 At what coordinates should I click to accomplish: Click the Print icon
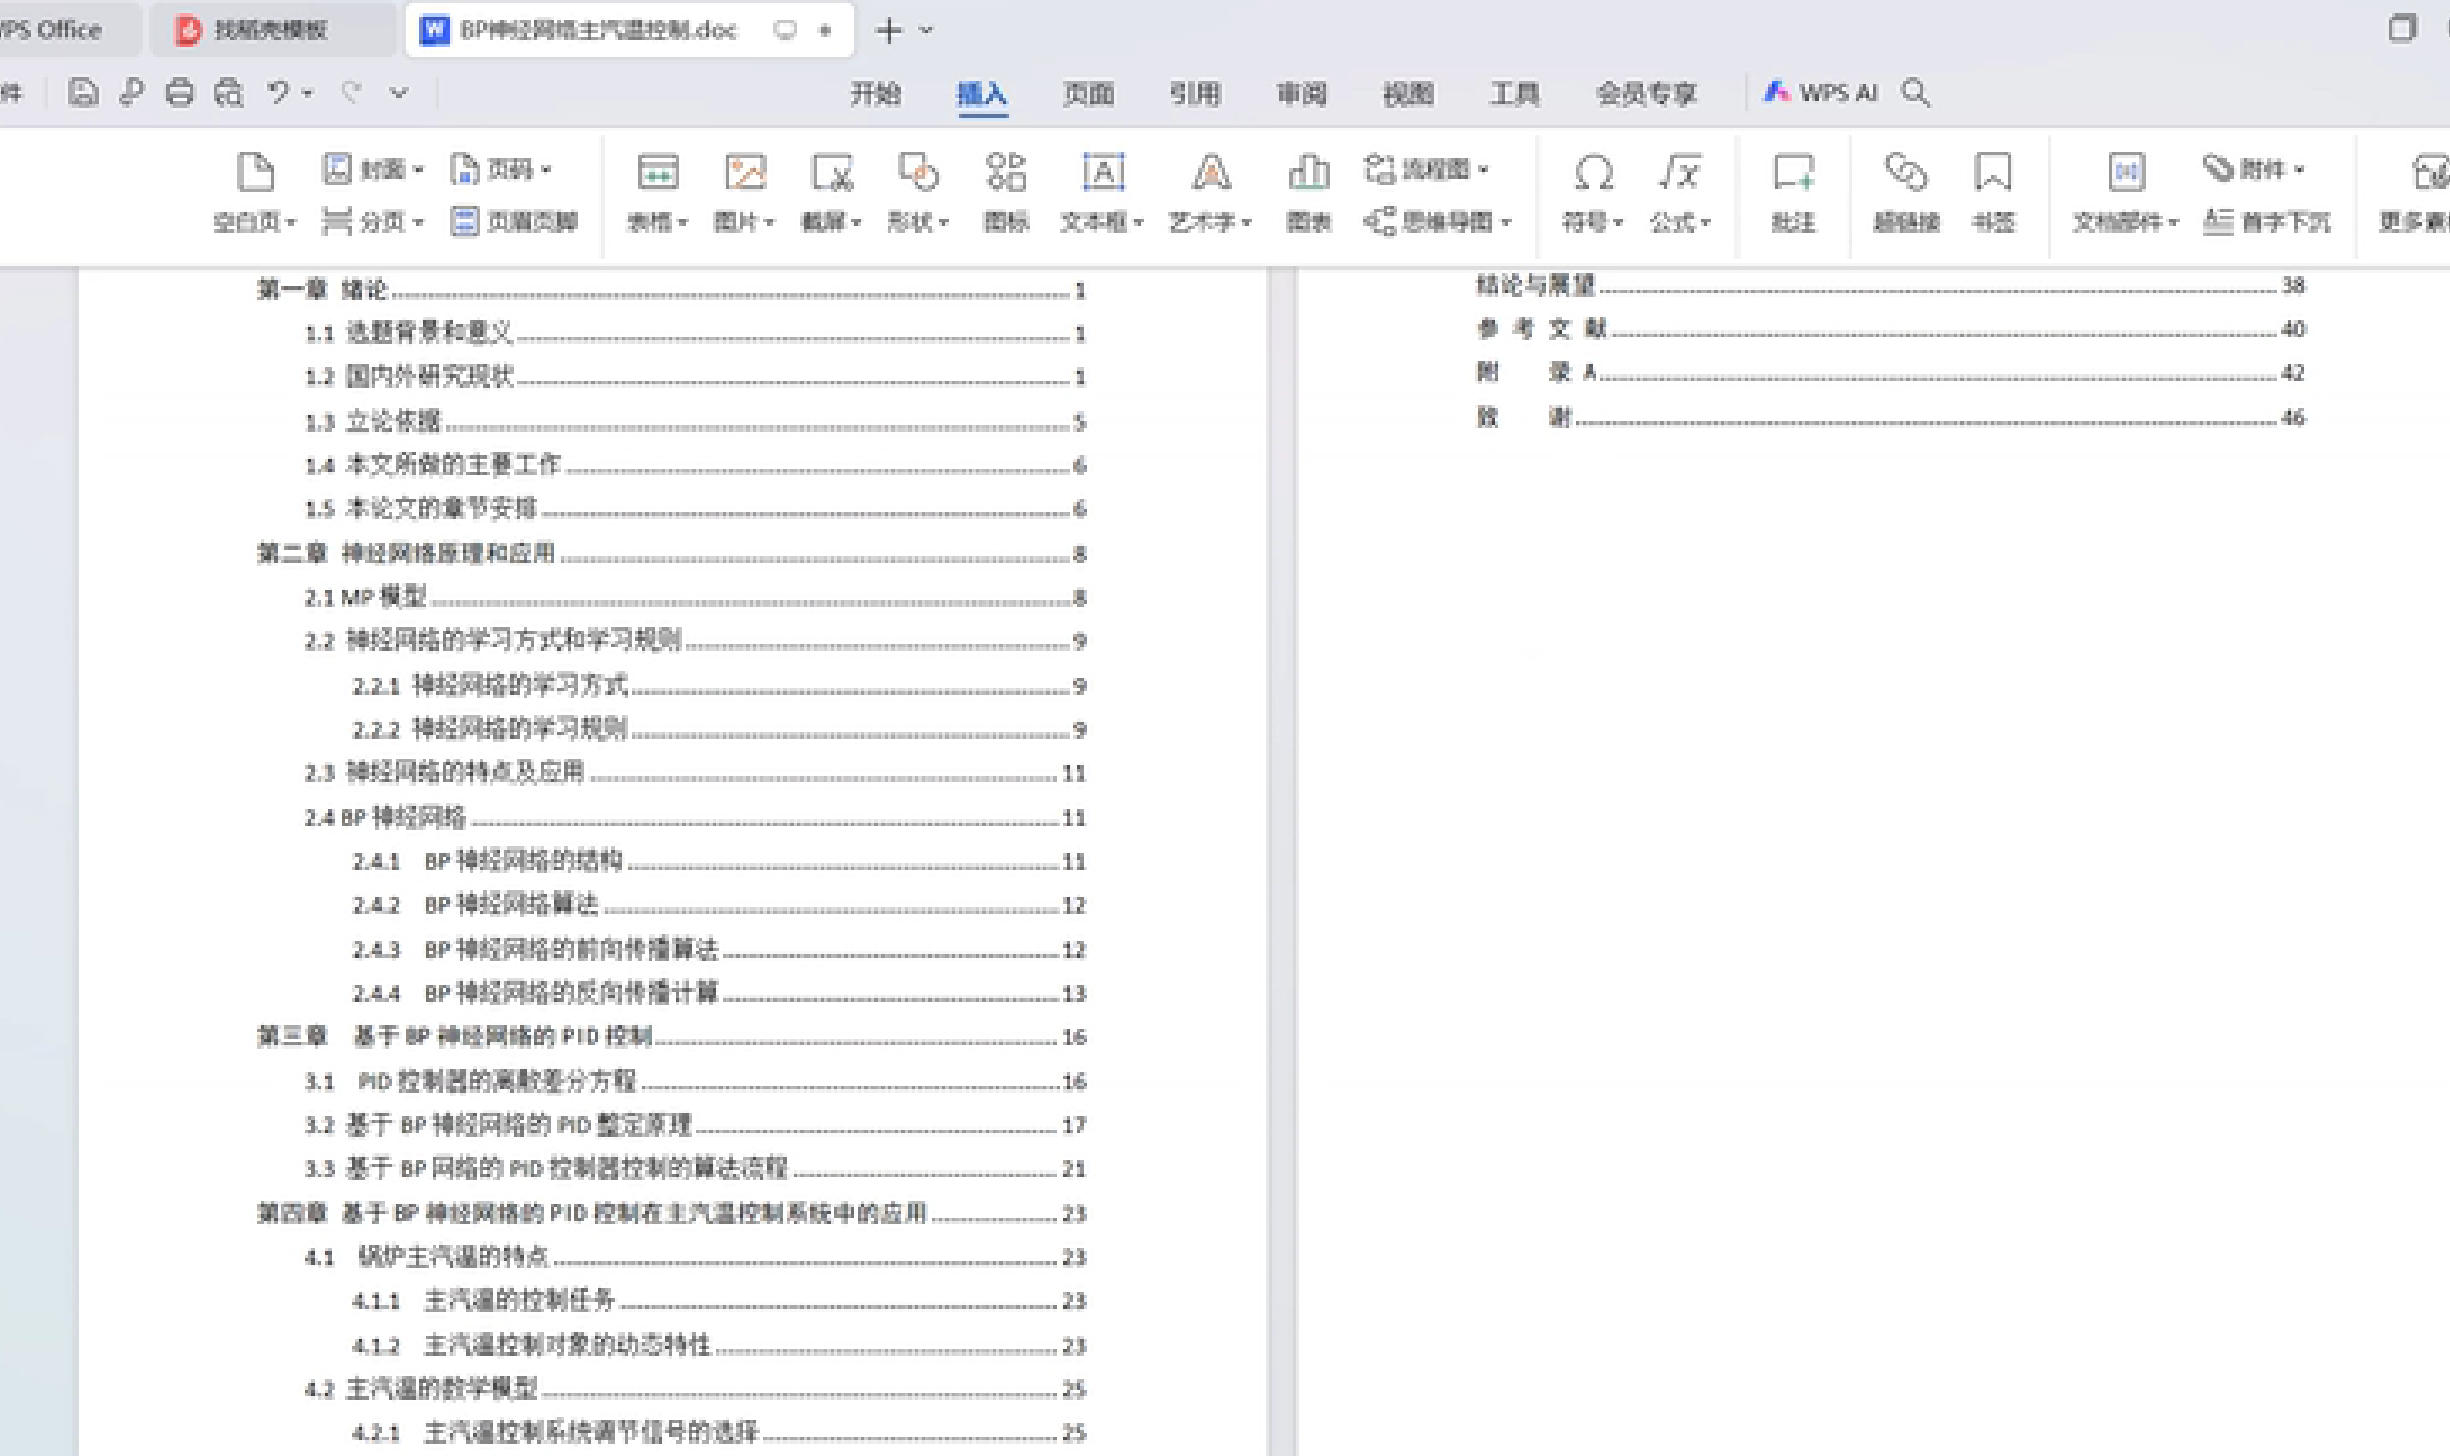(x=180, y=93)
